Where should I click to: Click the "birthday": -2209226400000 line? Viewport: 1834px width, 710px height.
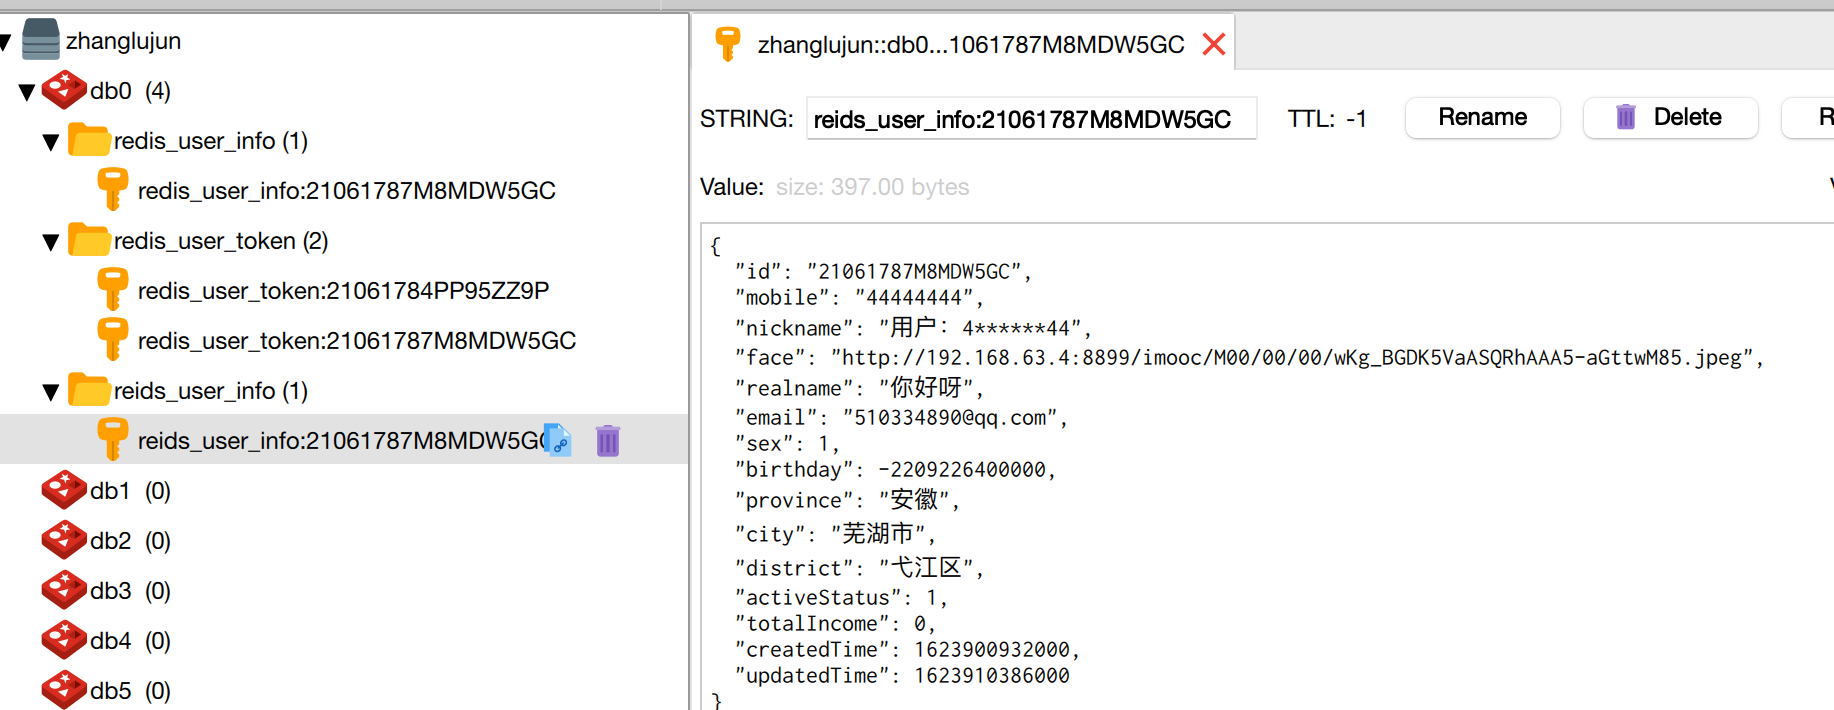pos(895,470)
